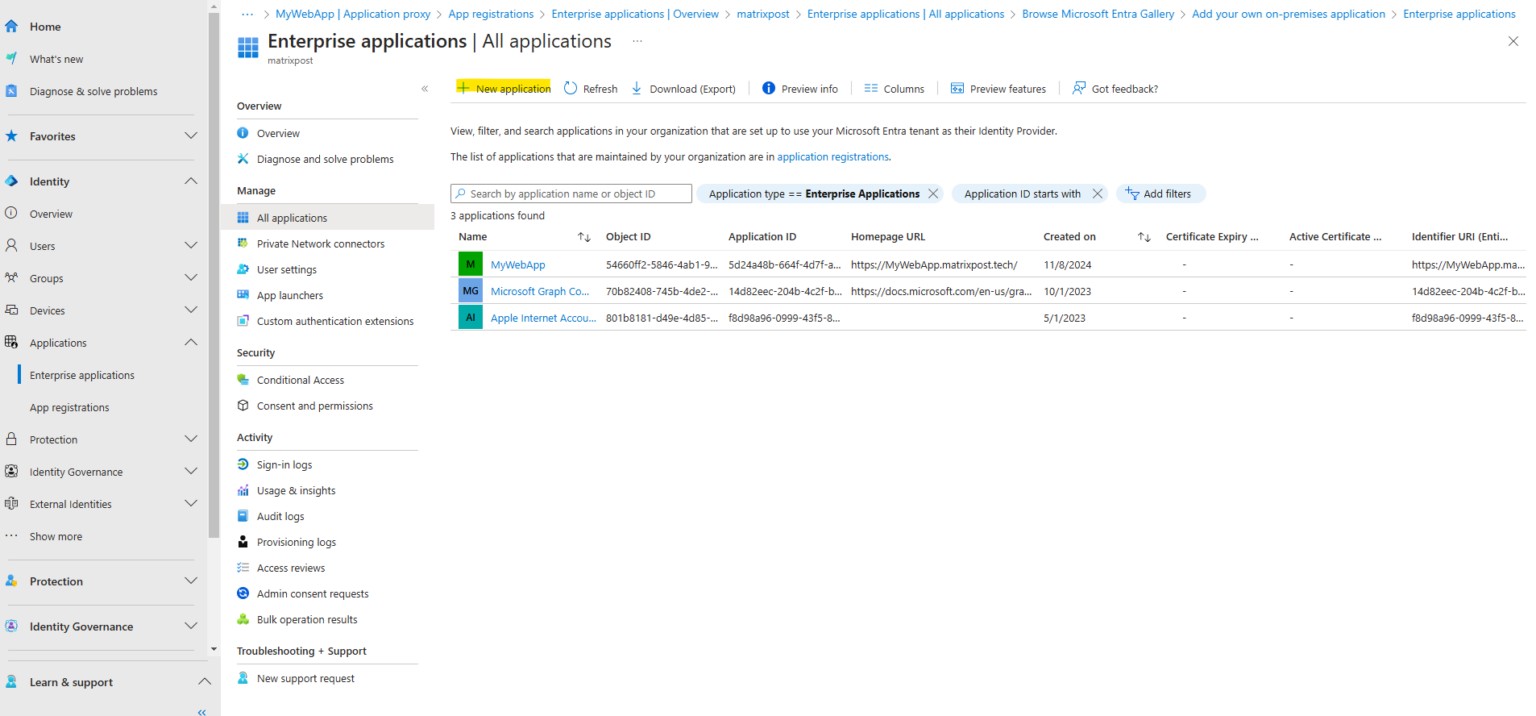Viewport: 1536px width, 716px height.
Task: Open the matrixpost breadcrumb item
Action: tap(763, 13)
